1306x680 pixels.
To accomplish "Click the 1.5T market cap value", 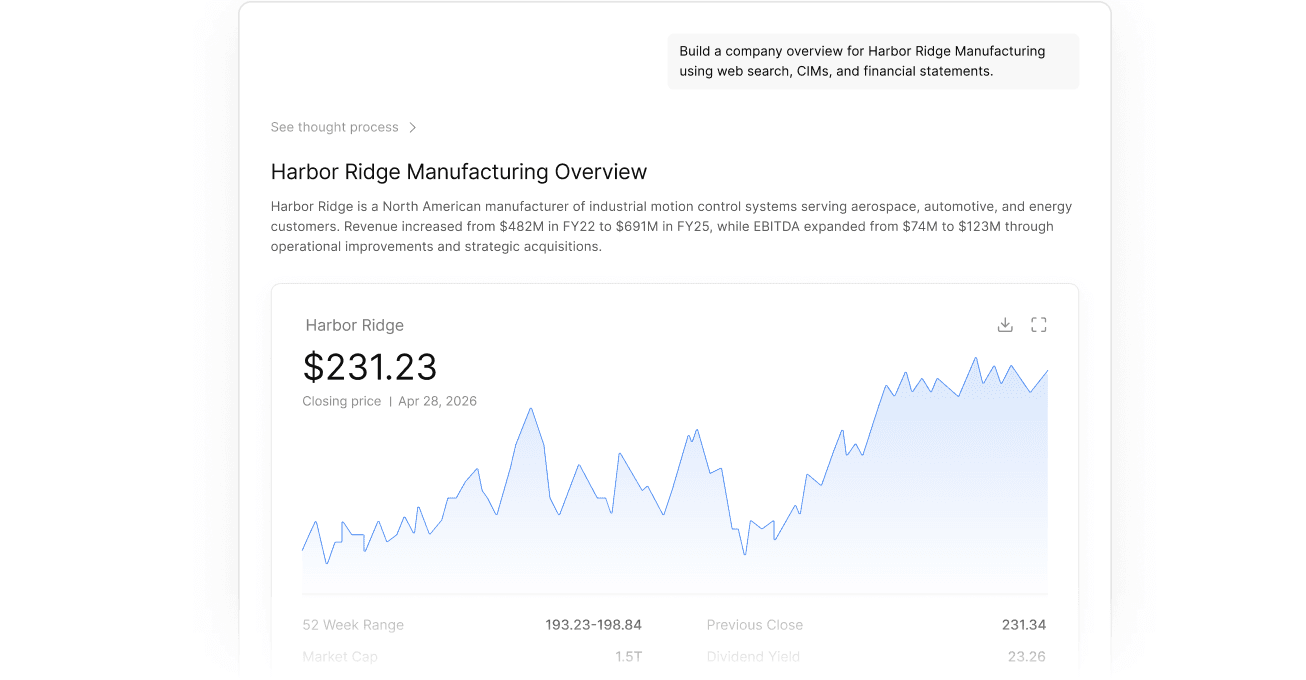I will point(628,657).
